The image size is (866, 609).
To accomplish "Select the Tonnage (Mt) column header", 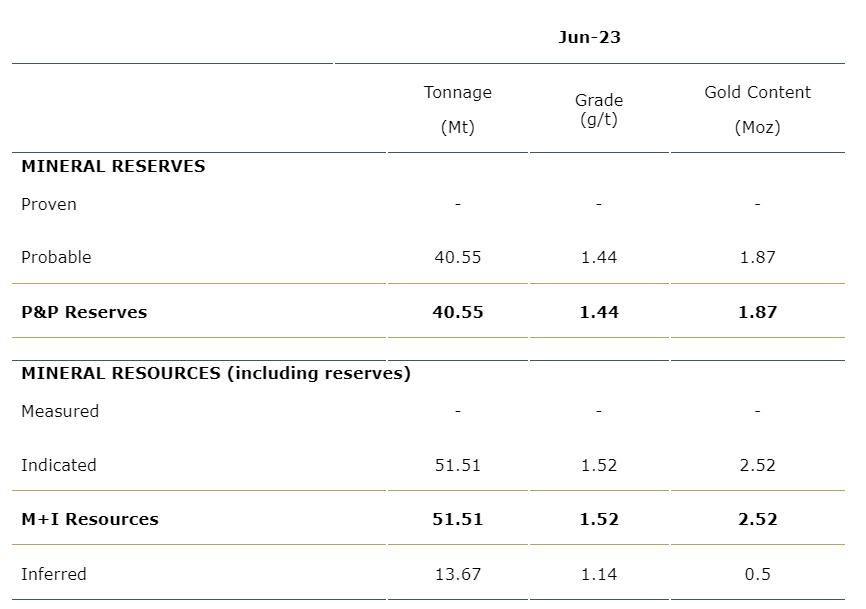I will (457, 109).
